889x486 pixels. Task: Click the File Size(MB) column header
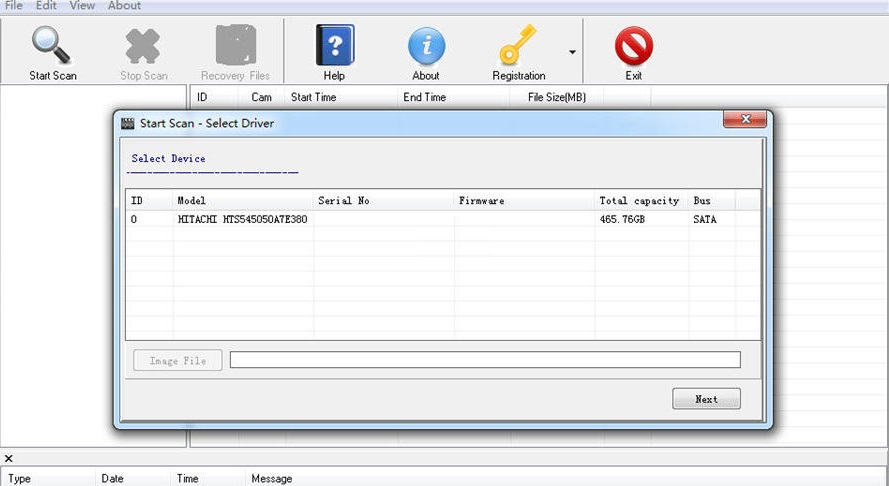pyautogui.click(x=557, y=97)
